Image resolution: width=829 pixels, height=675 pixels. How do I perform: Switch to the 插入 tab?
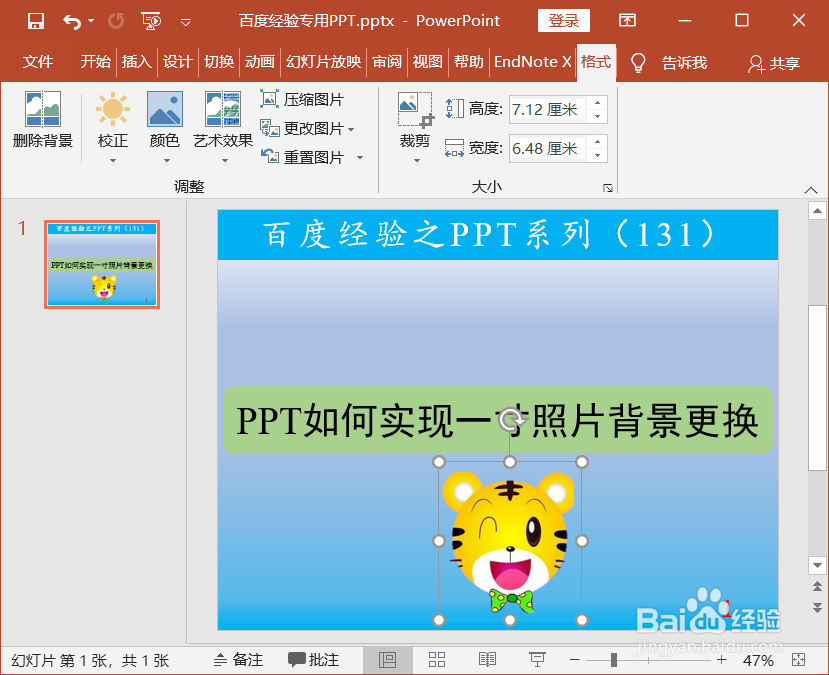(136, 62)
